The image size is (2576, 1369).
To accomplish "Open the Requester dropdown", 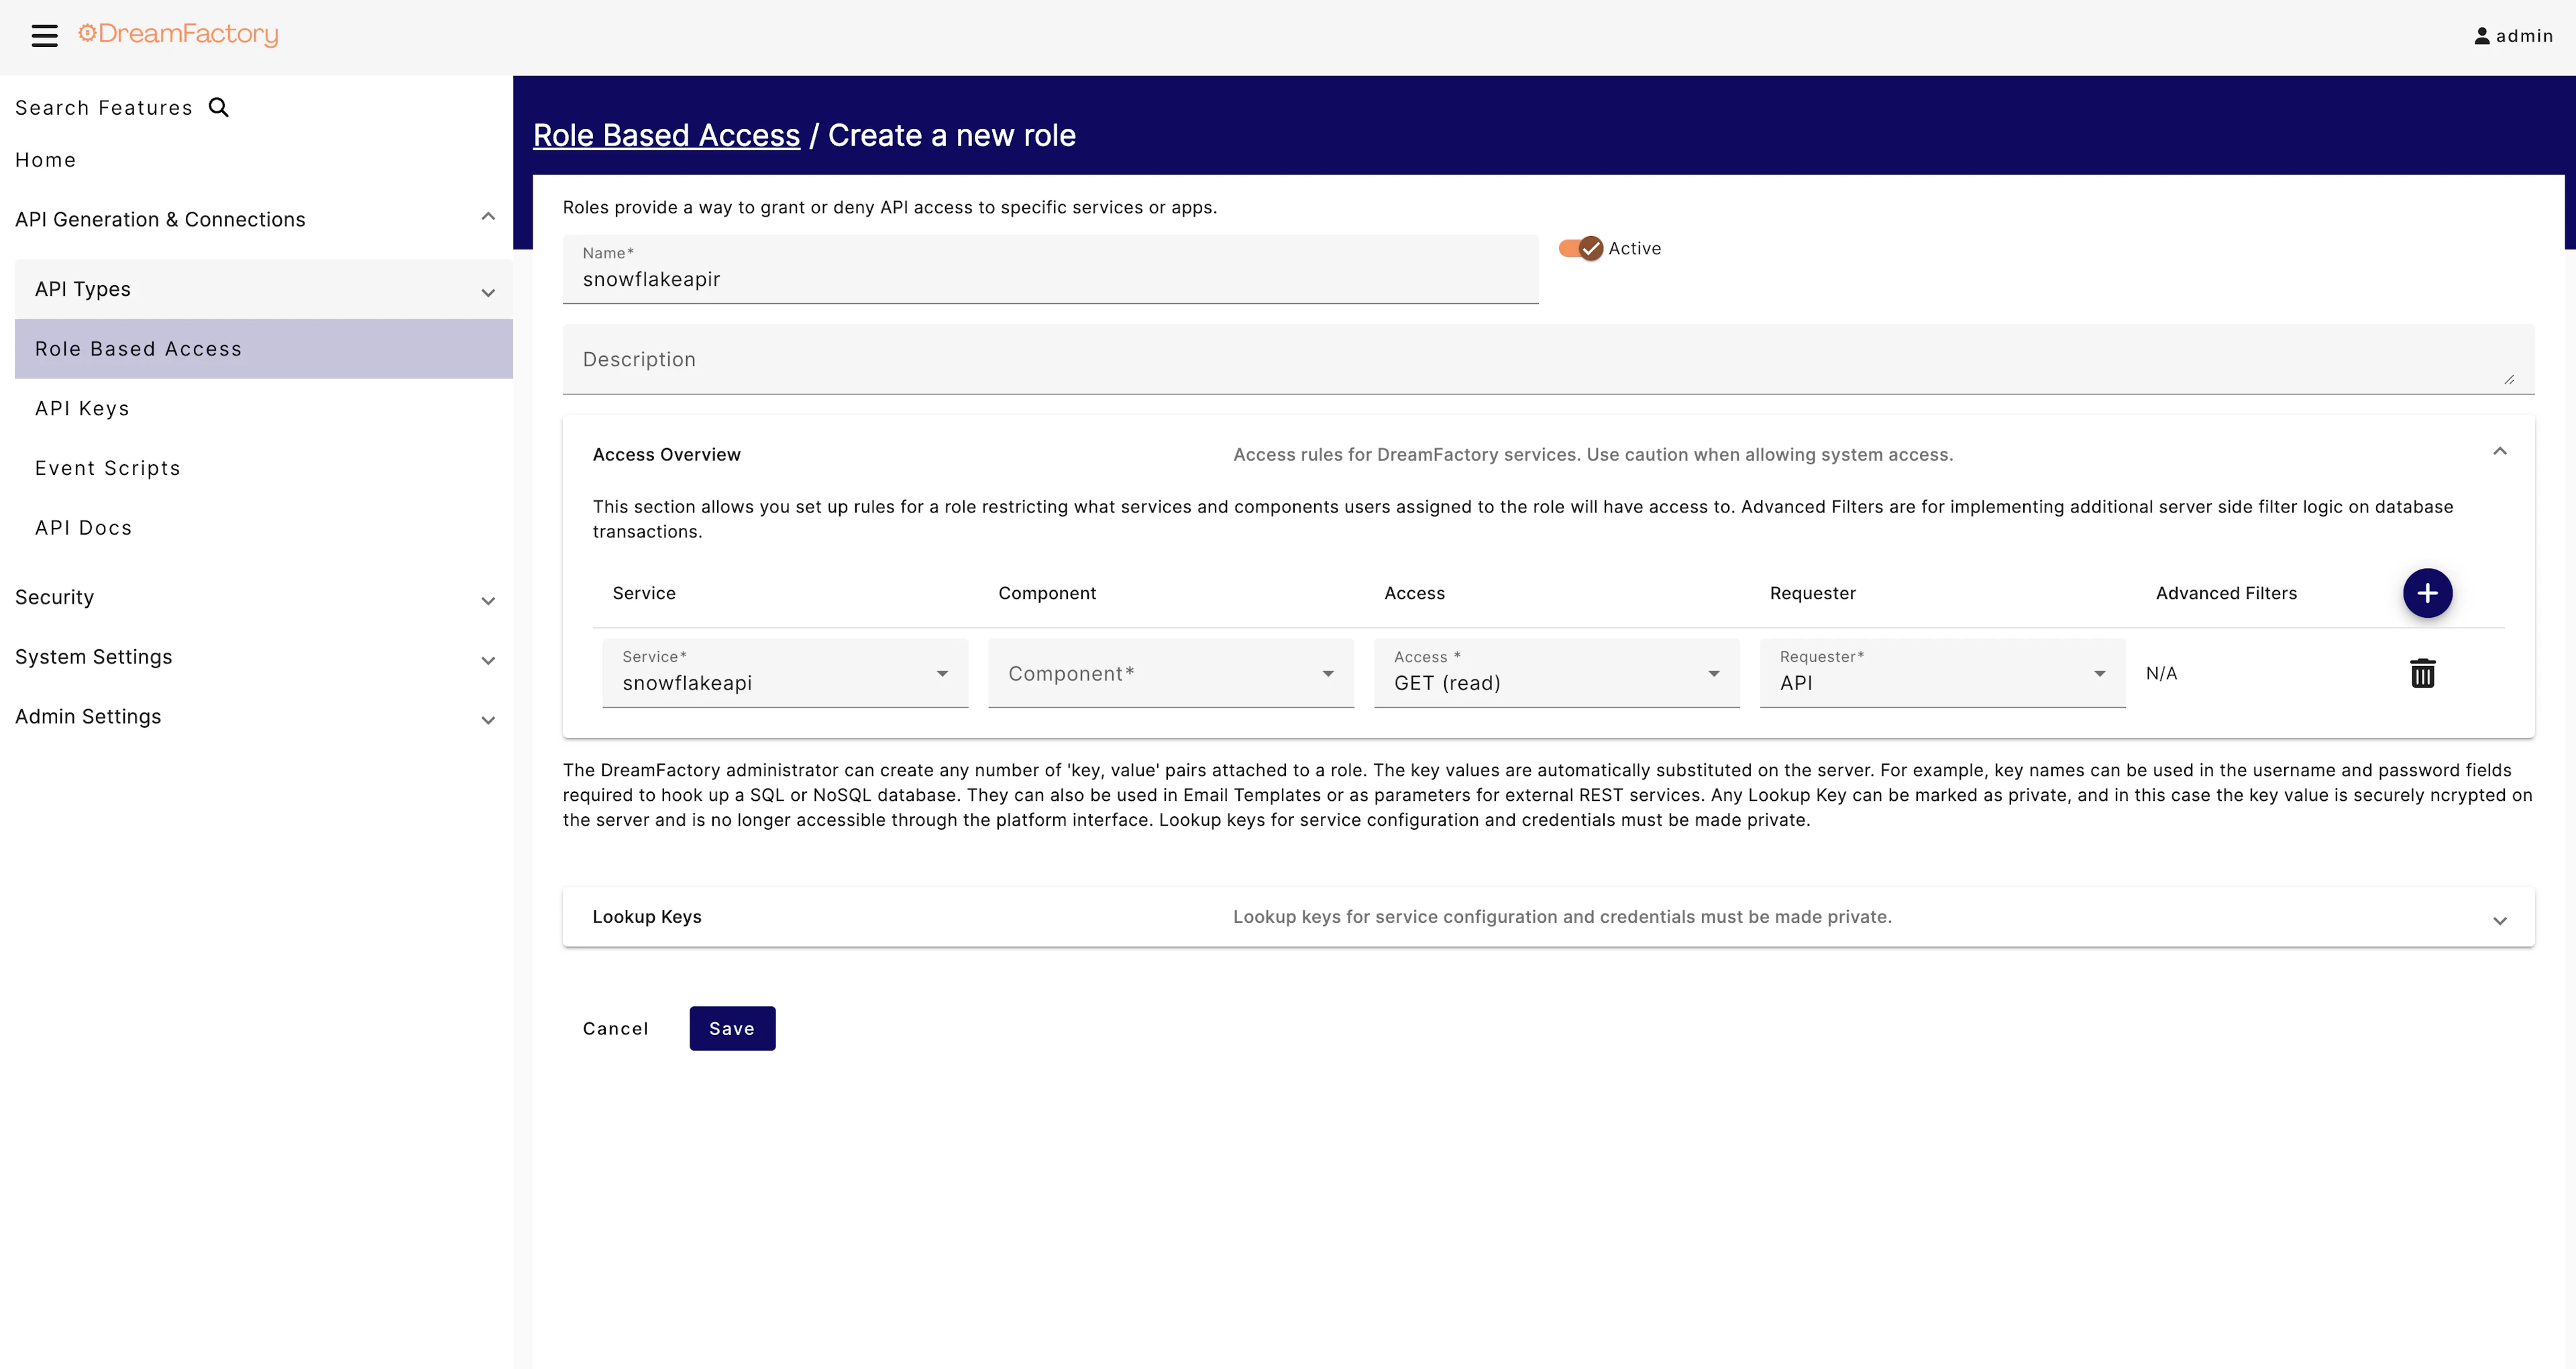I will (x=1942, y=674).
